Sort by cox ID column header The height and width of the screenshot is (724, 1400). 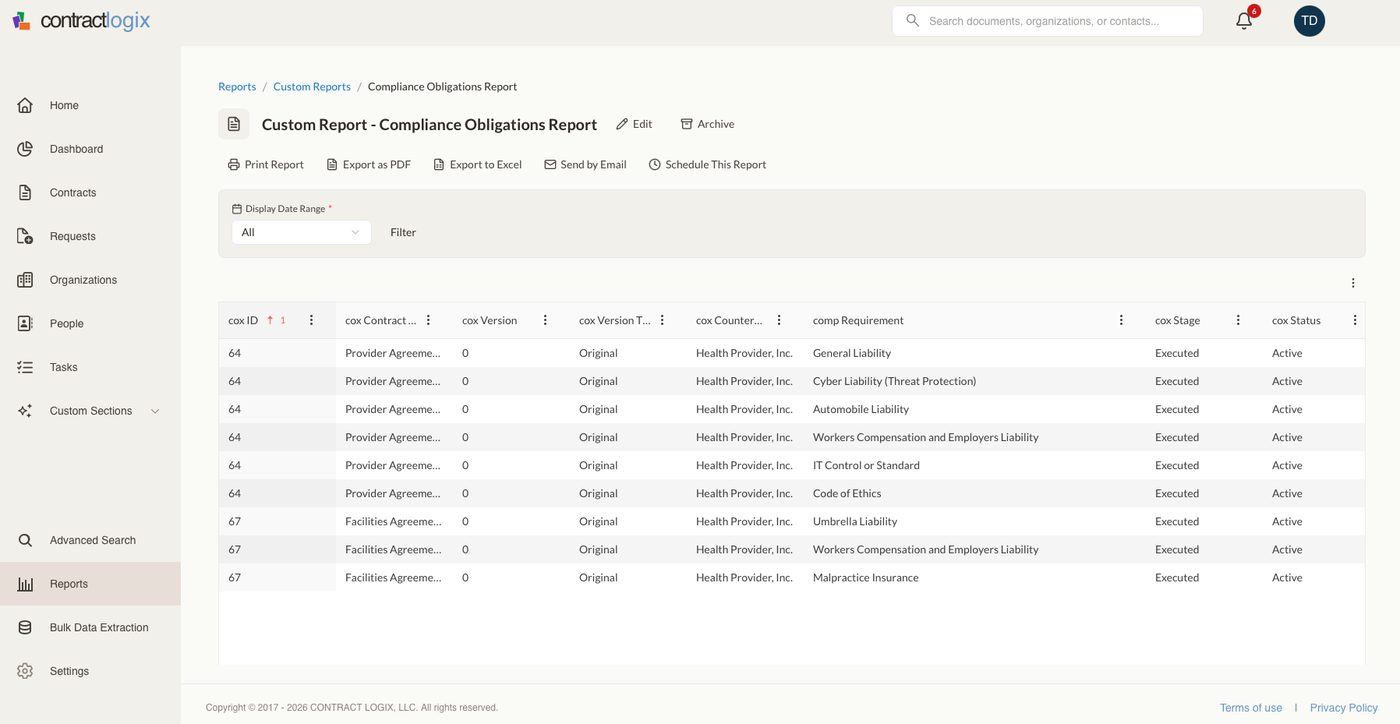click(243, 320)
